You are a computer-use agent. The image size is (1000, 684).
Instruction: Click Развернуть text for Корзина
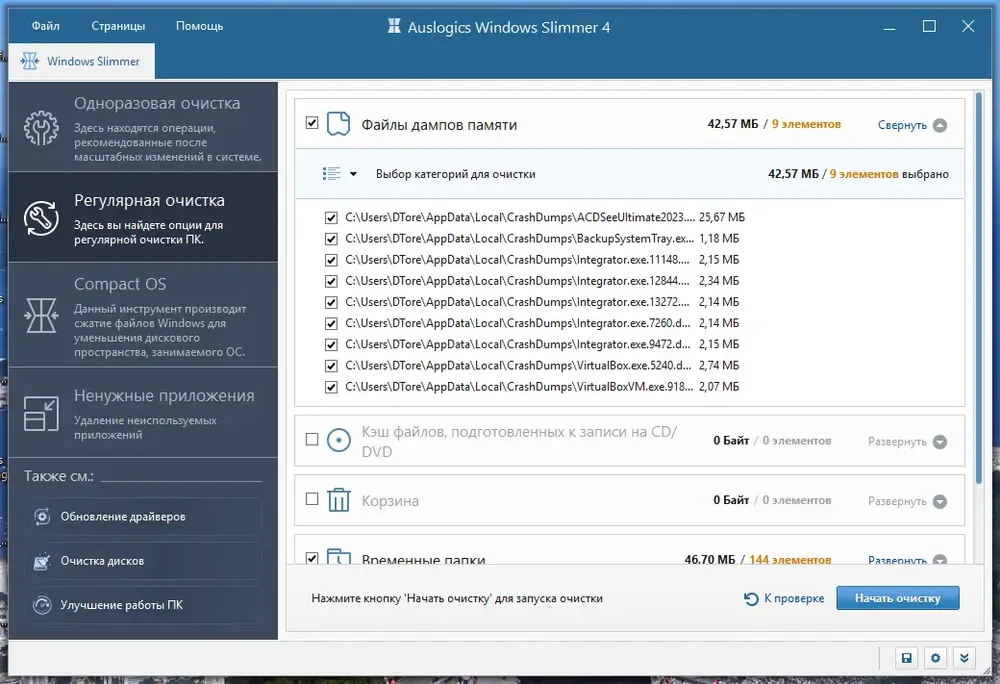(x=897, y=501)
